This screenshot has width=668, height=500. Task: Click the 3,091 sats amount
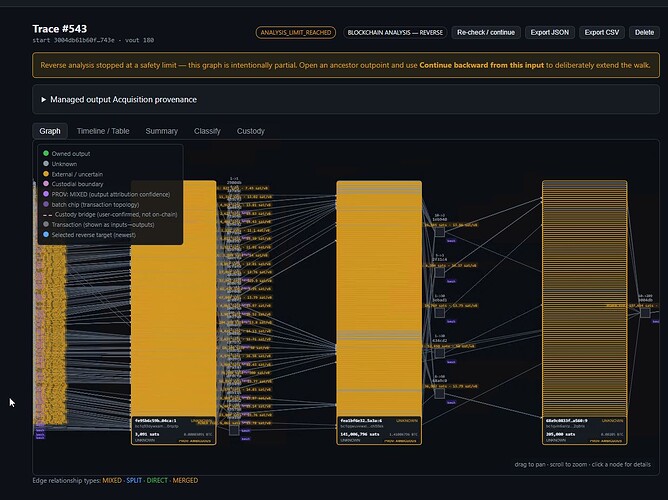pos(147,434)
